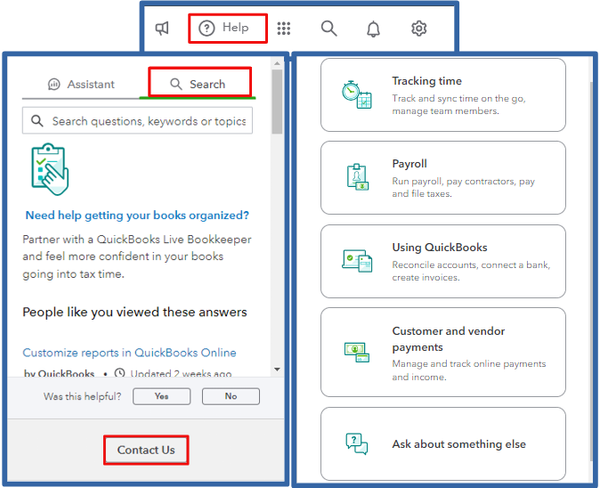
Task: Click the magnifier search icon in the top bar
Action: (329, 28)
